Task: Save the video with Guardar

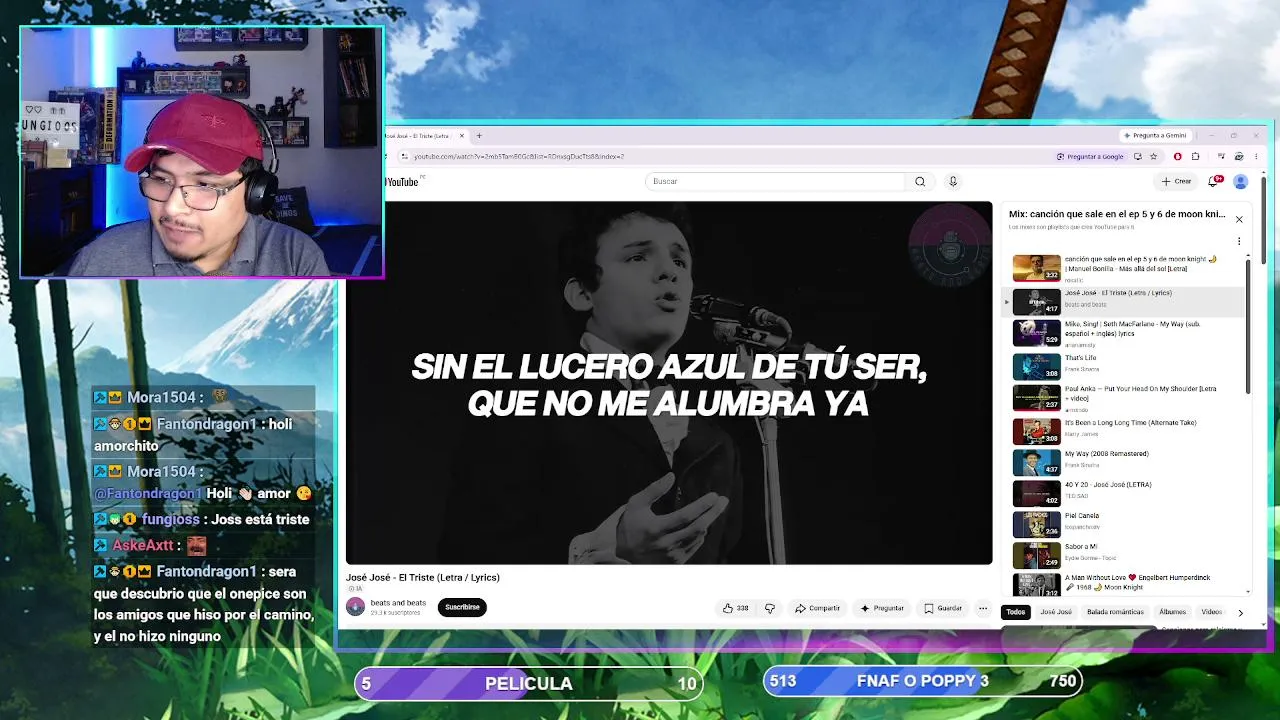Action: tap(943, 608)
